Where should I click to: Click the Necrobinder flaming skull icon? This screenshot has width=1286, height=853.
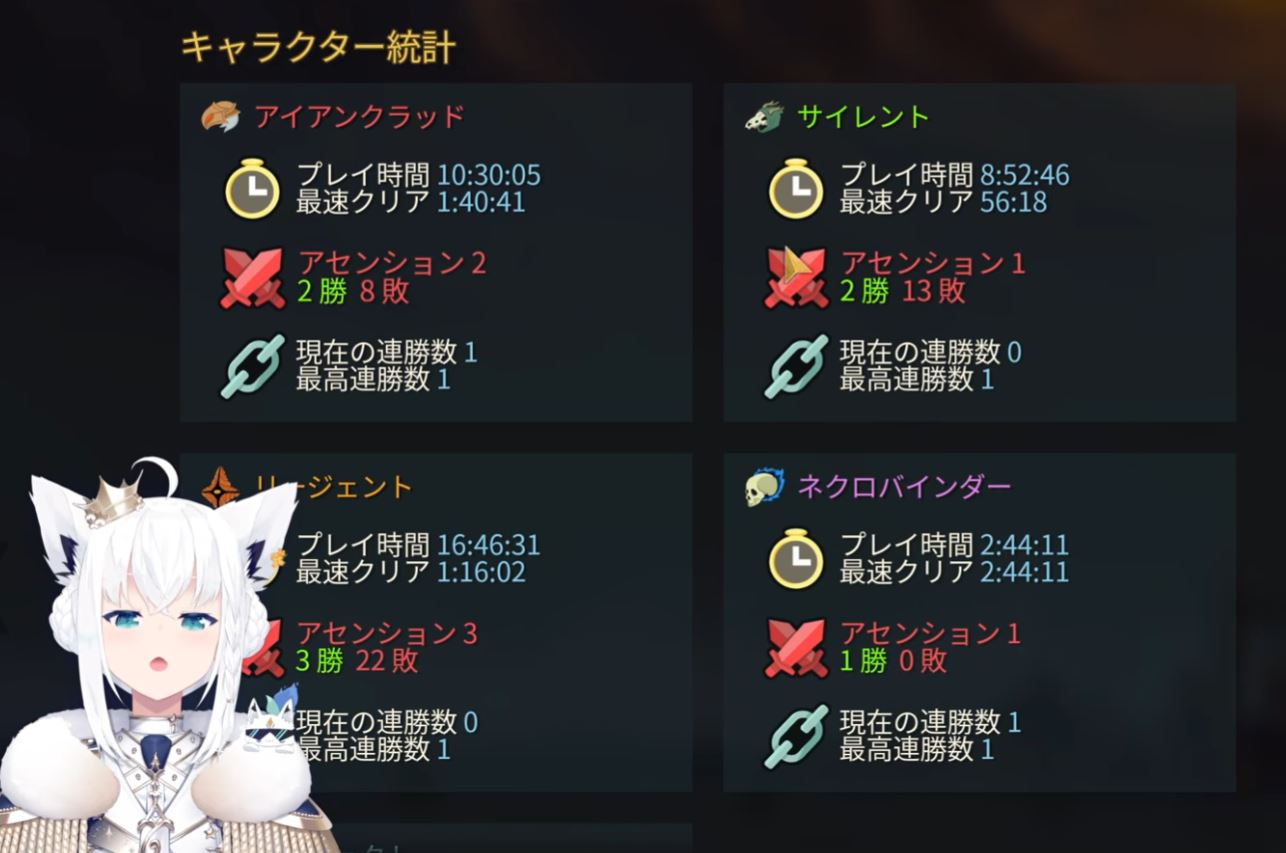tap(764, 487)
